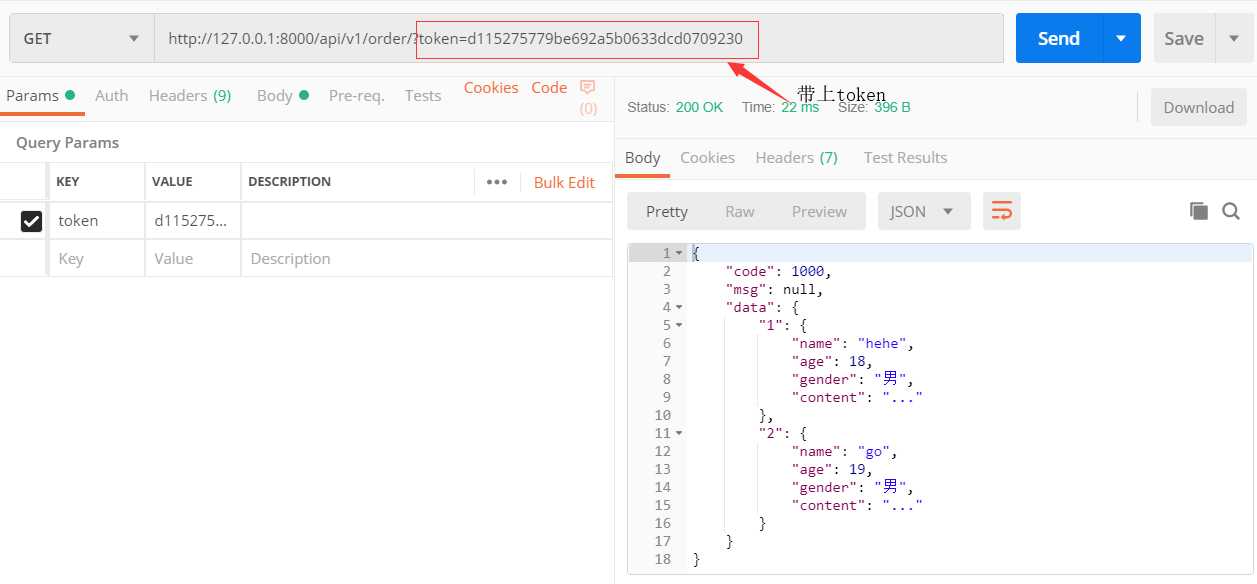Switch to the Preview view mode
Screen dimensions: 1257x584
coord(819,211)
